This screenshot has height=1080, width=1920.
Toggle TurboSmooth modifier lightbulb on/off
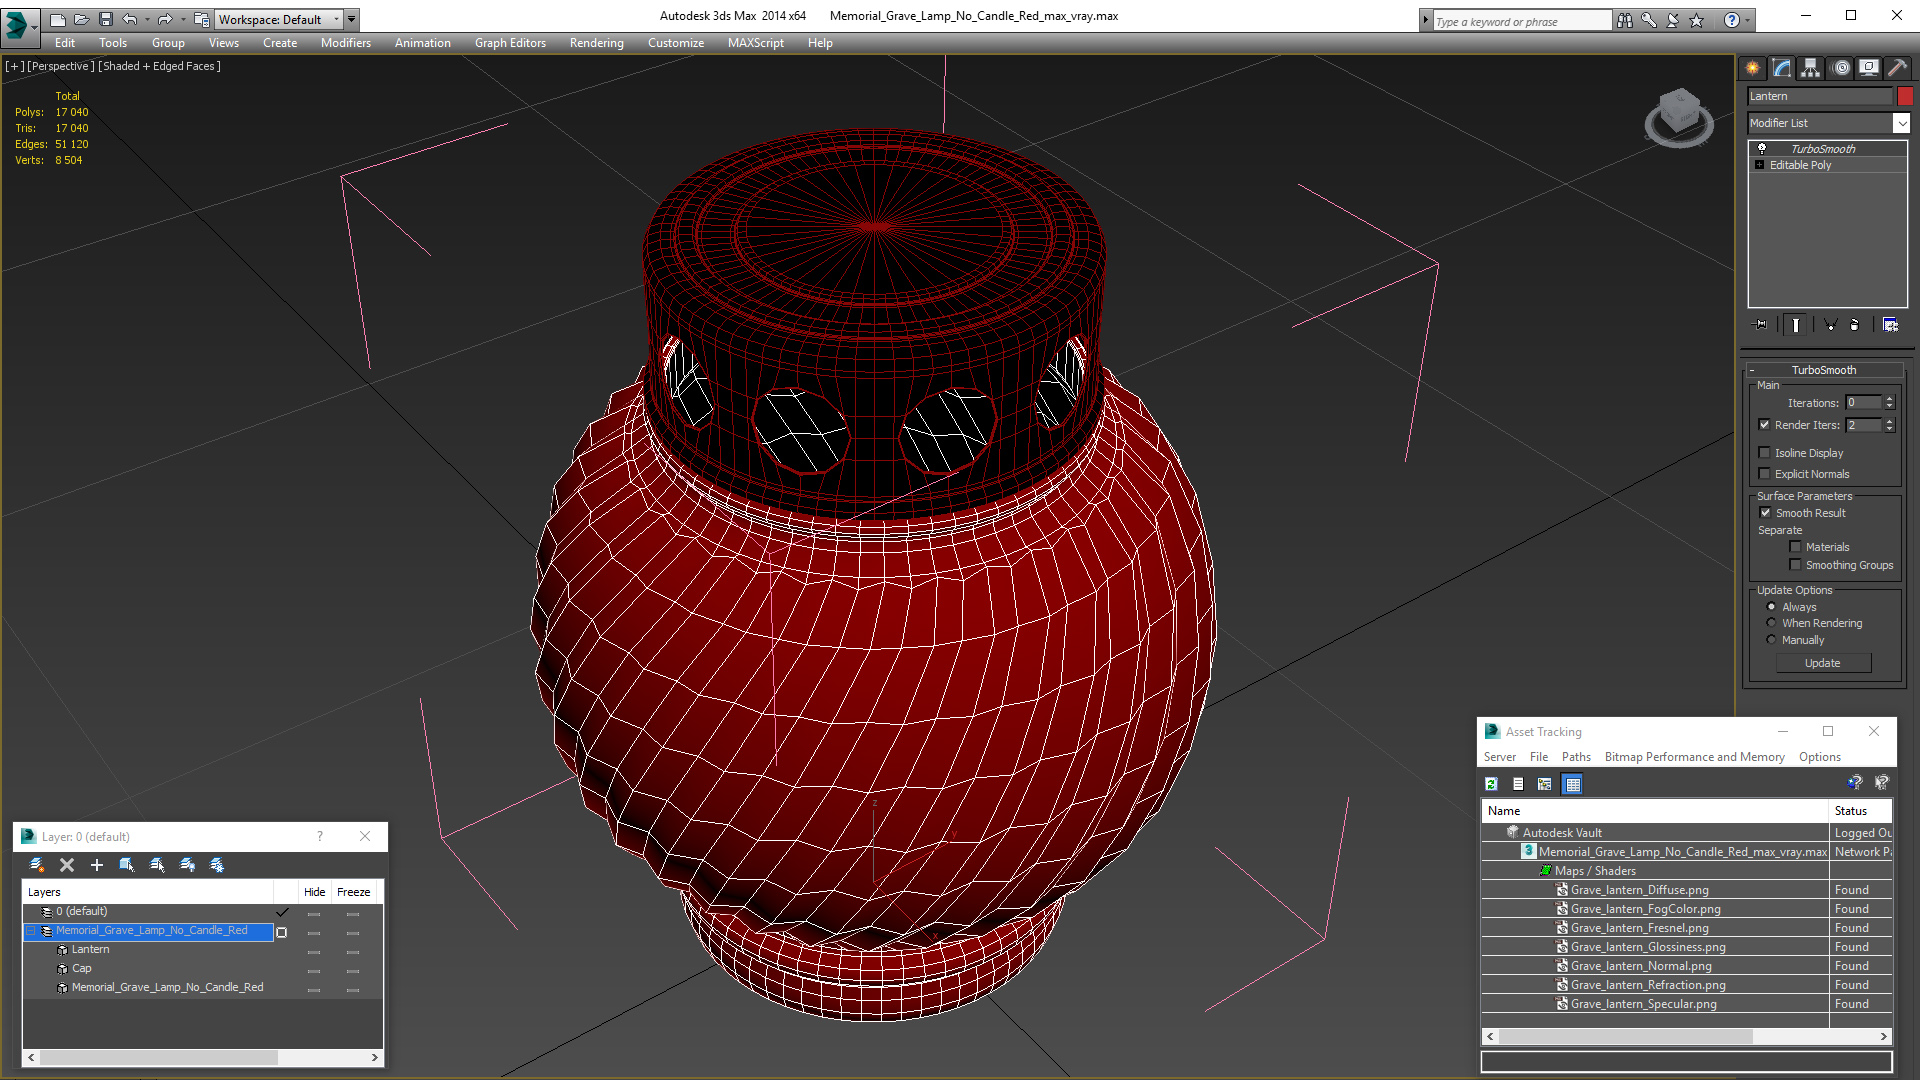pos(1762,148)
